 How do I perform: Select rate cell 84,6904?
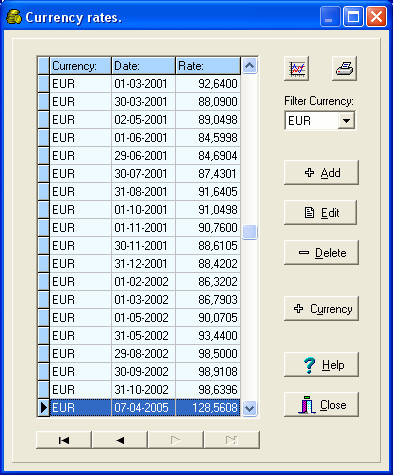coord(208,156)
